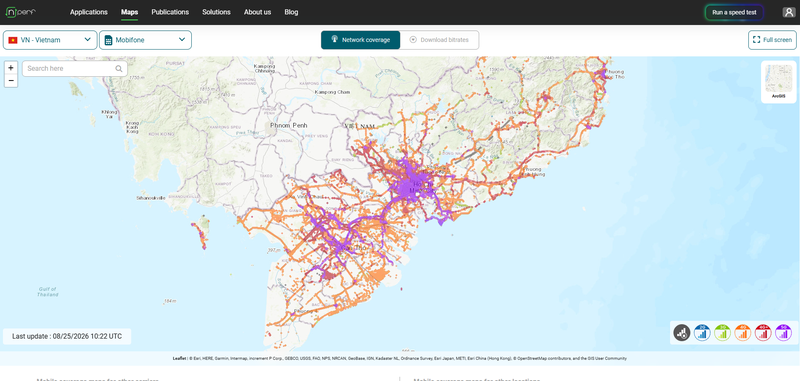This screenshot has height=381, width=800.
Task: Click the dark signal coverage legend icon
Action: click(x=682, y=333)
